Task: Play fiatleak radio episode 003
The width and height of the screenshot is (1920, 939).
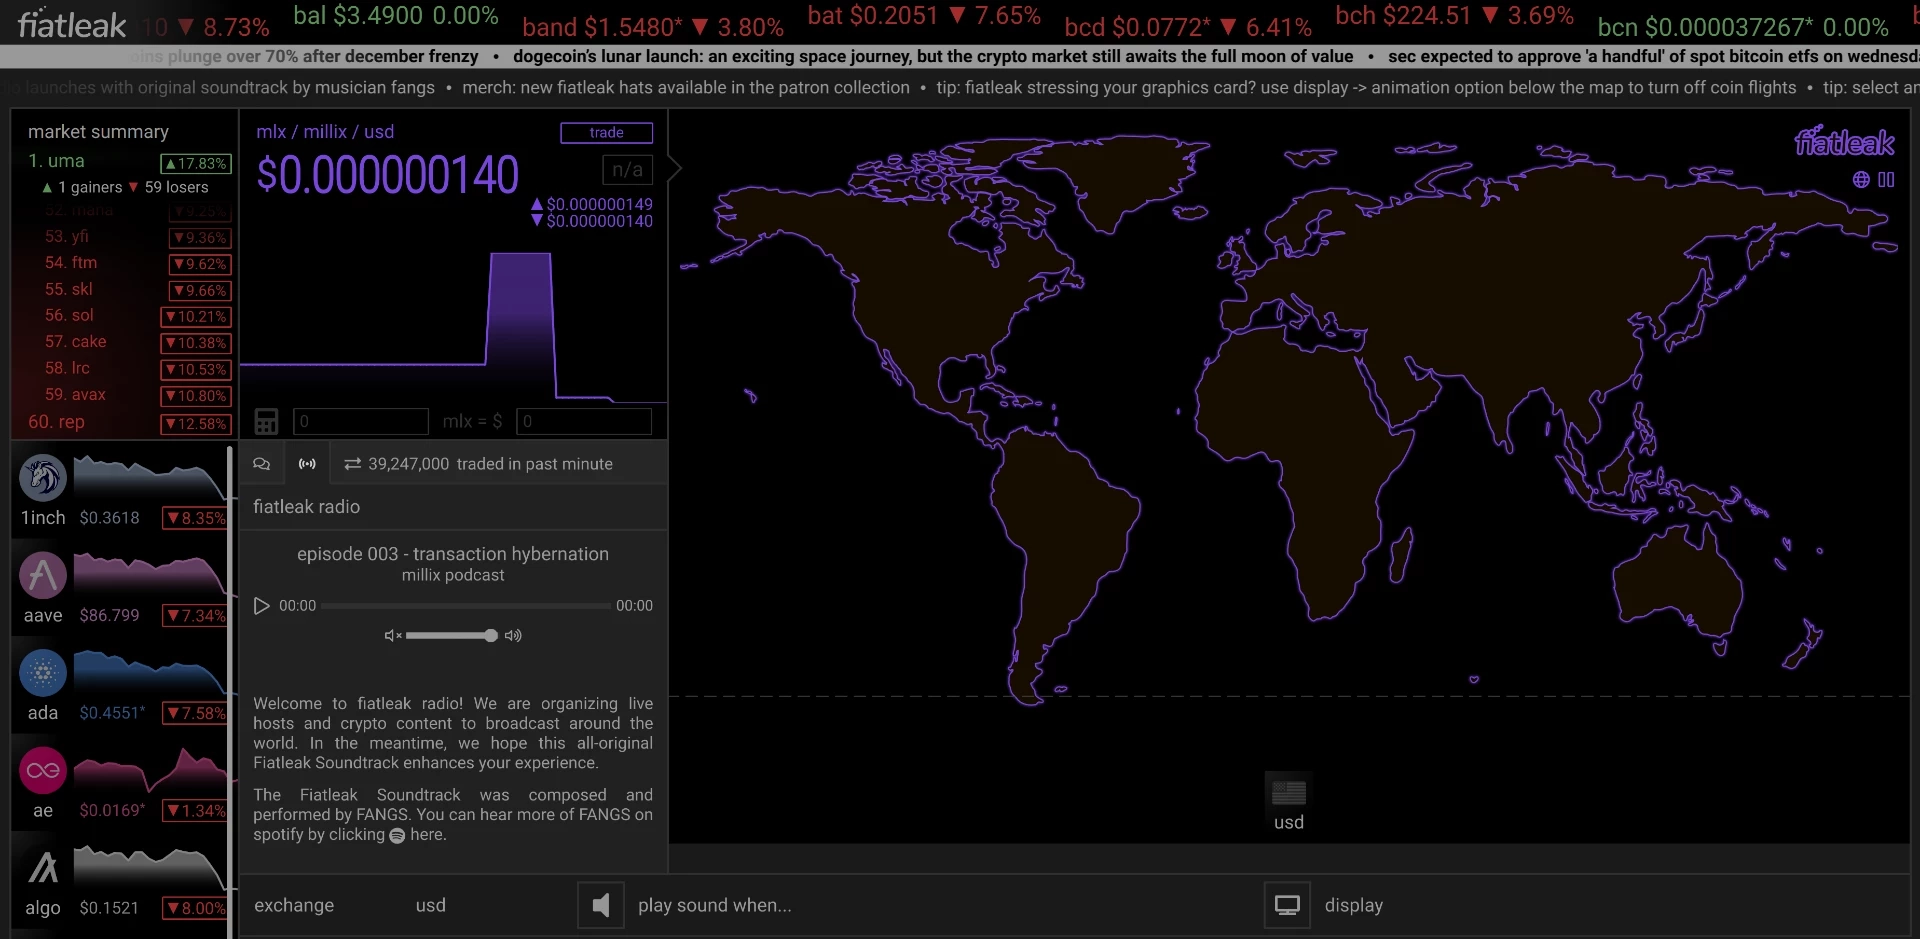Action: coord(262,606)
